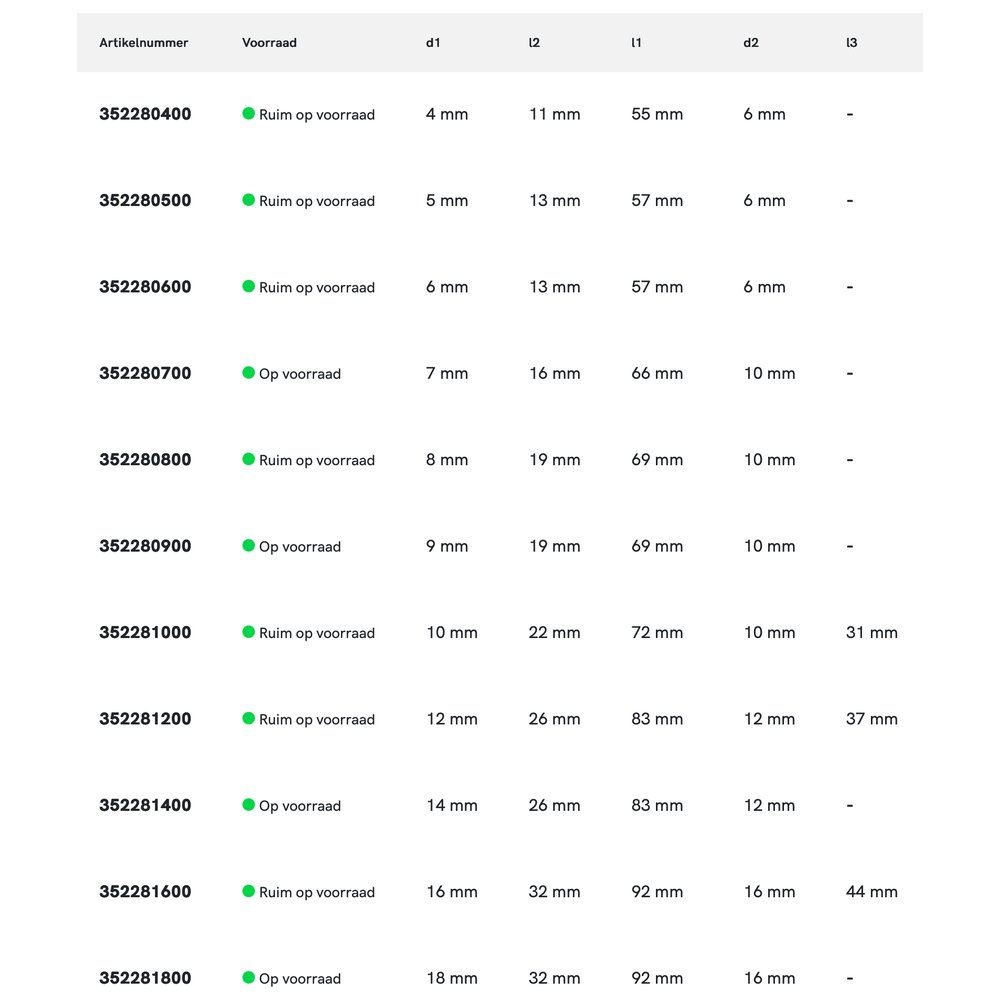Click the l3 column header
This screenshot has height=1000, width=1000.
(x=851, y=43)
